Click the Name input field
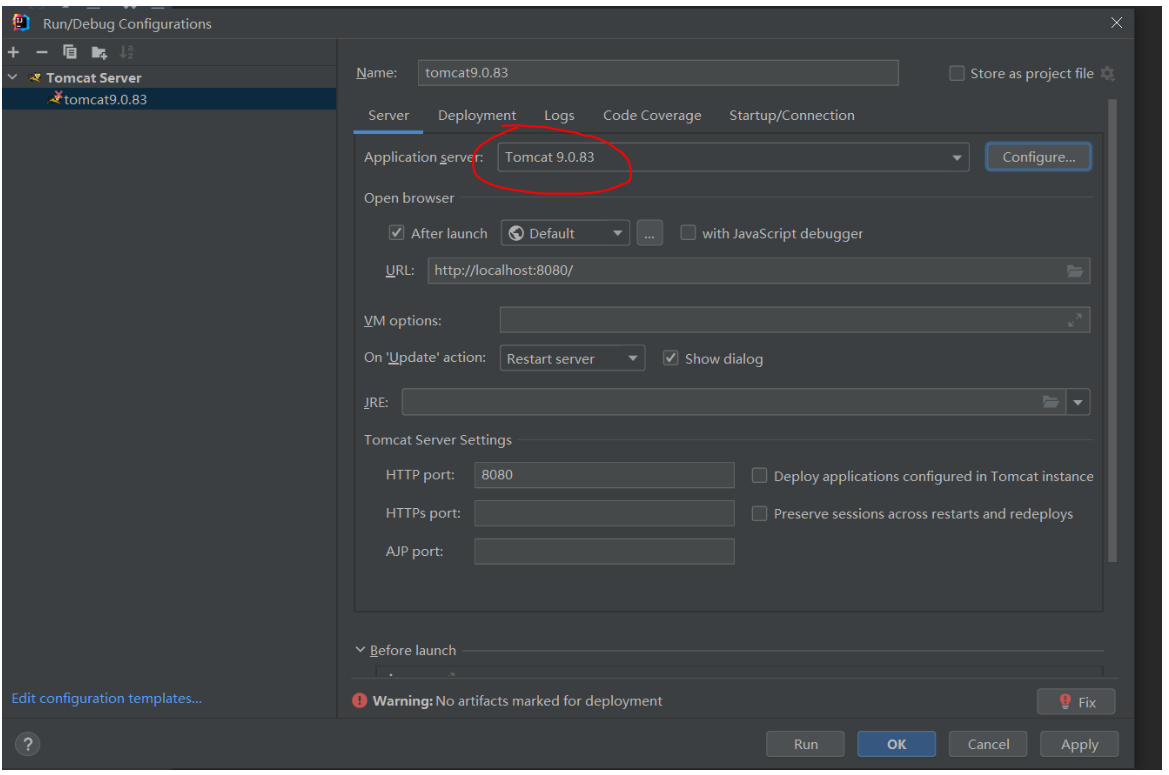This screenshot has width=1169, height=775. coord(658,73)
